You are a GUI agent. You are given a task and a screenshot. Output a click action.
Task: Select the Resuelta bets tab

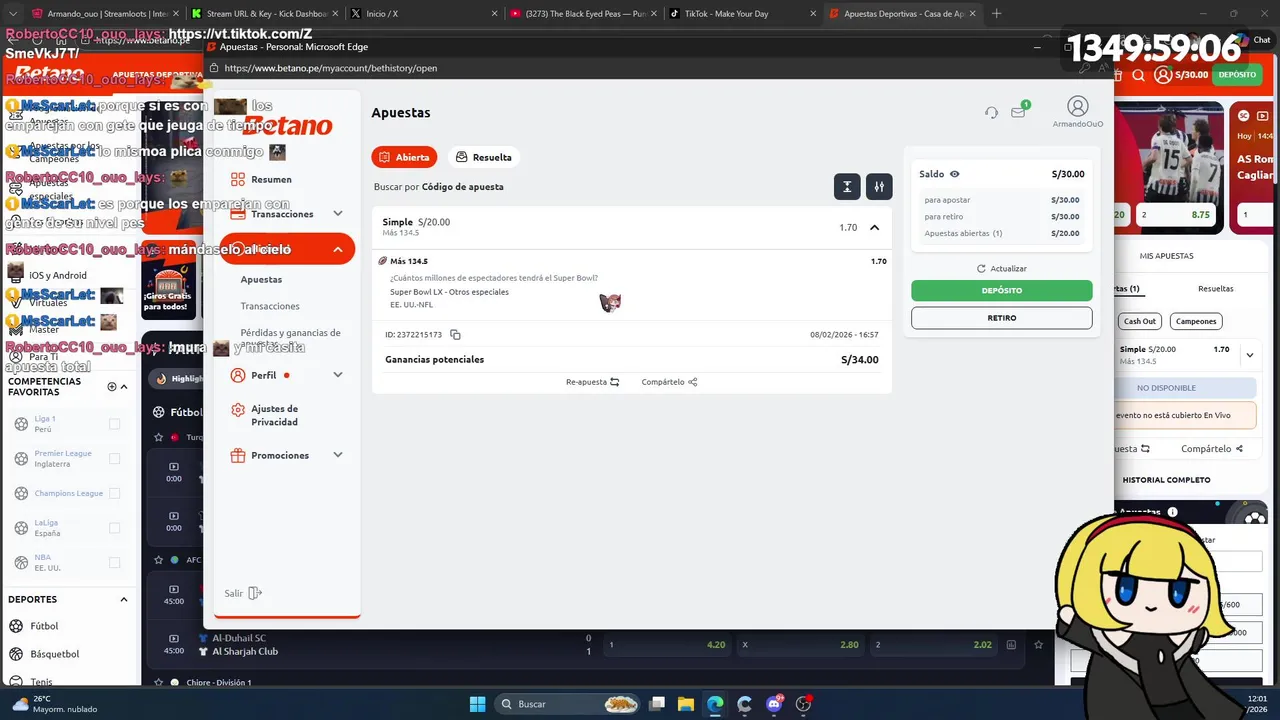point(483,157)
